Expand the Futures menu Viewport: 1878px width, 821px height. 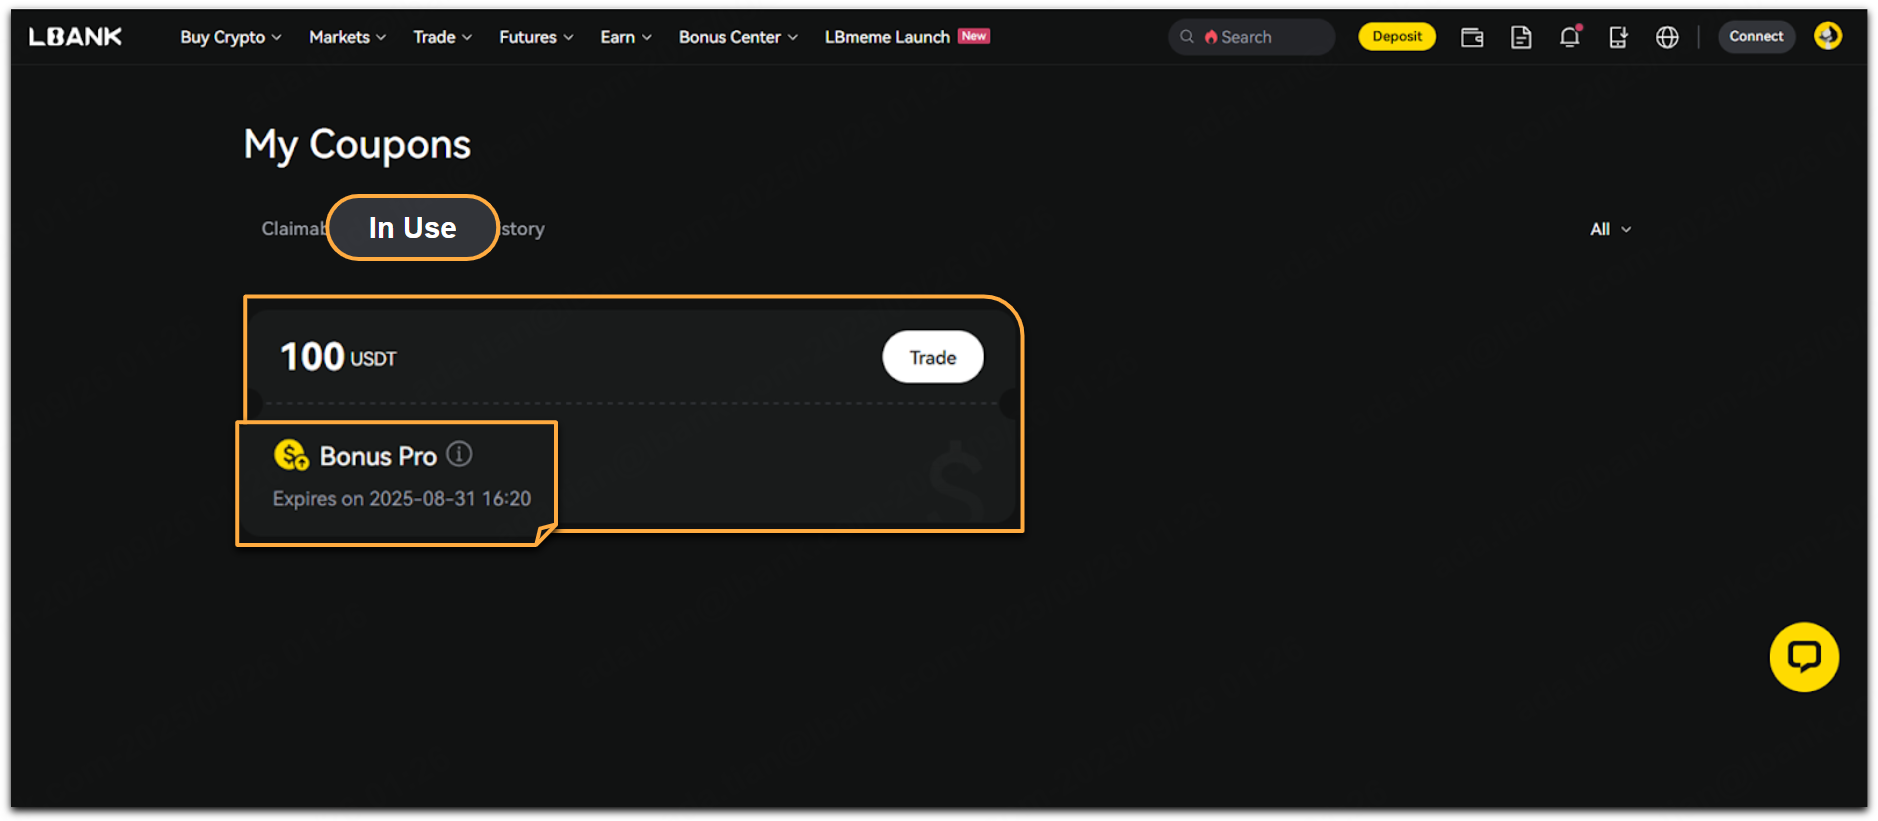point(535,37)
